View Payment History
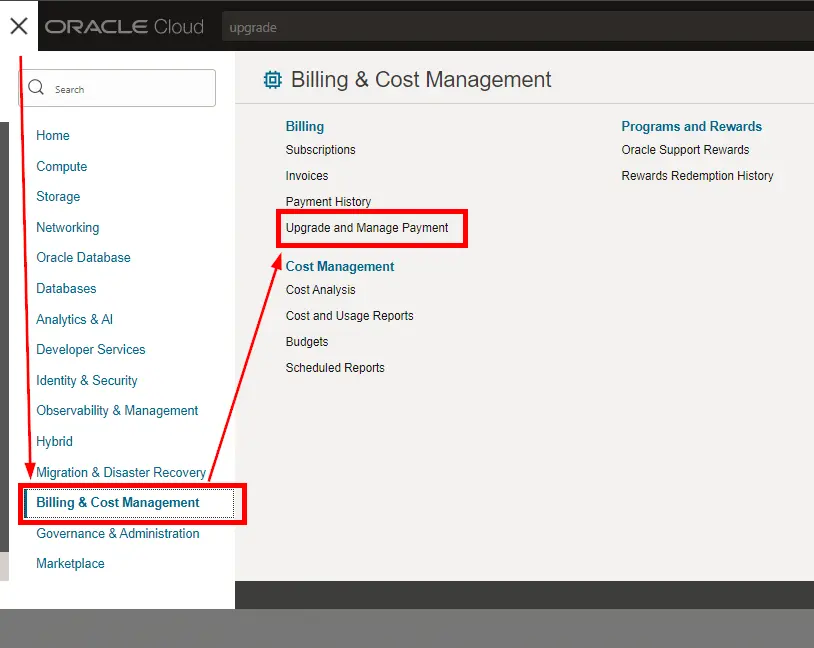 pos(328,202)
